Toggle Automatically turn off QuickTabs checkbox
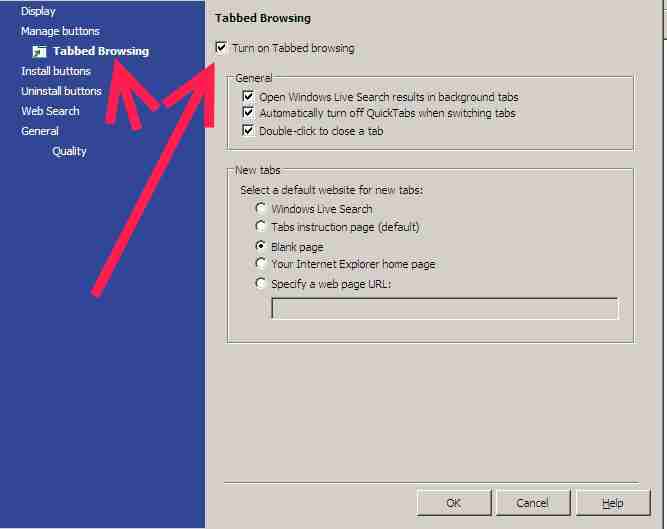 248,113
